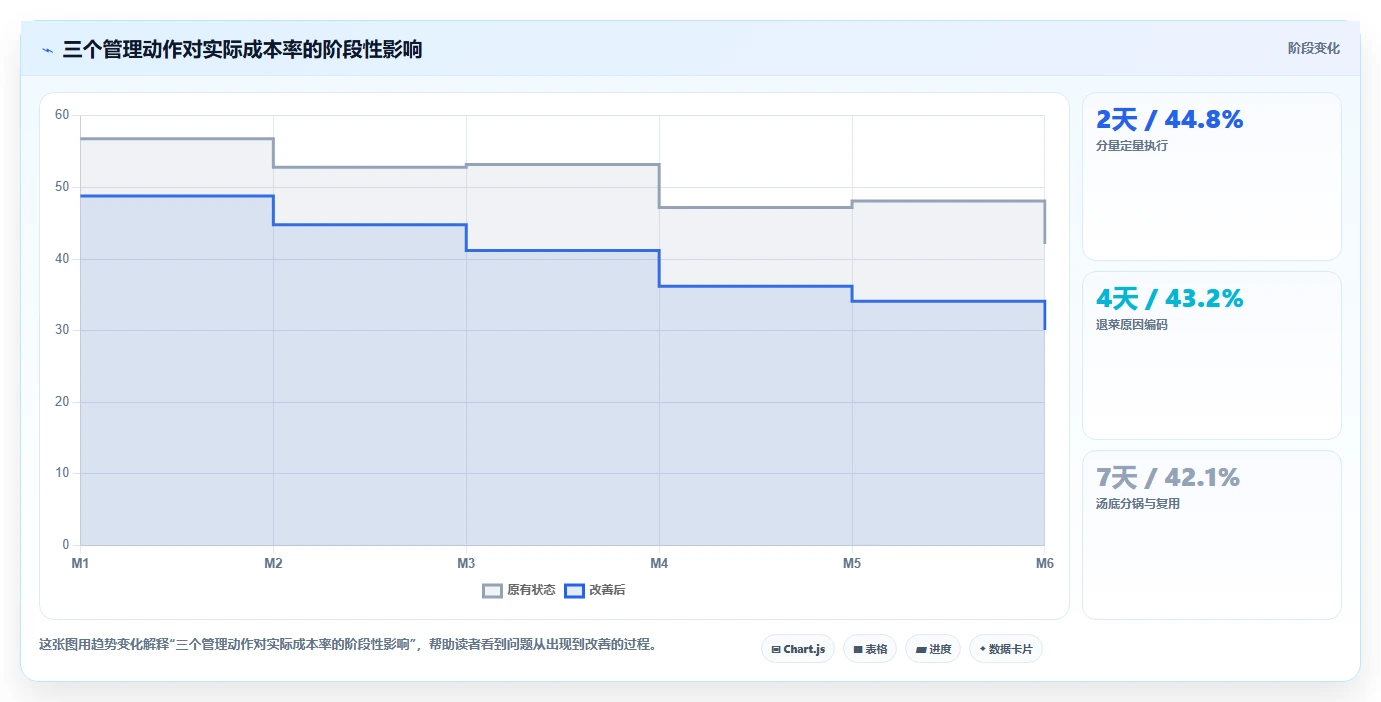Click the 30 y-axis tick label

(x=62, y=330)
